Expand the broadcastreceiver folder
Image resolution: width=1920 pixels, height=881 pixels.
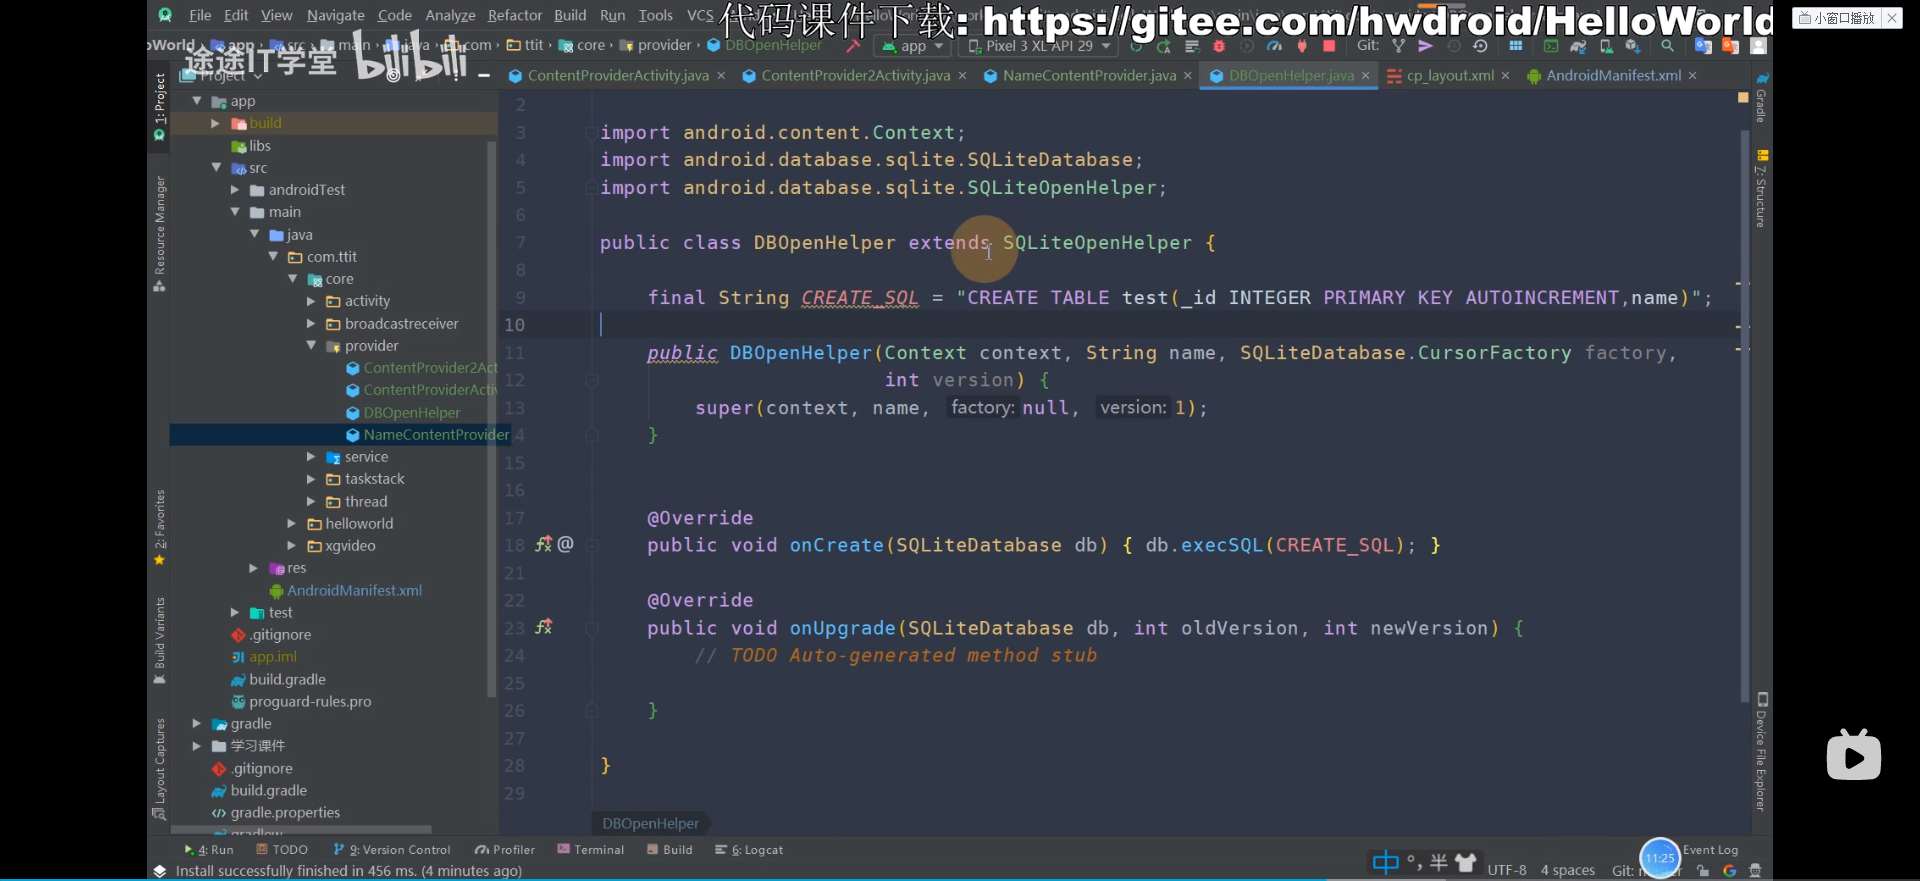pos(311,323)
